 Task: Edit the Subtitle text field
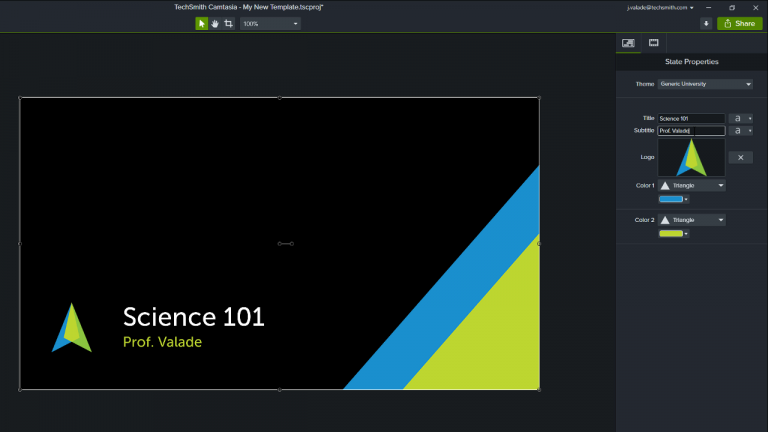pyautogui.click(x=691, y=131)
